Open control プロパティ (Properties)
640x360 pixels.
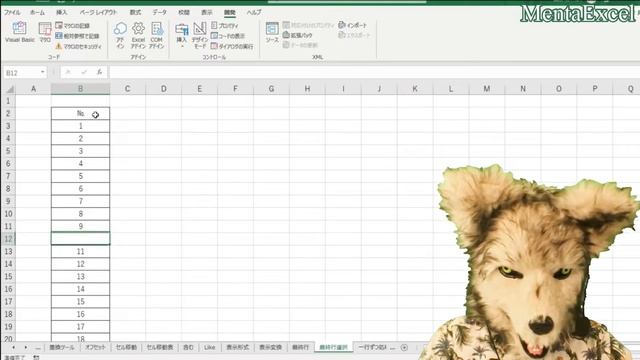coord(225,25)
